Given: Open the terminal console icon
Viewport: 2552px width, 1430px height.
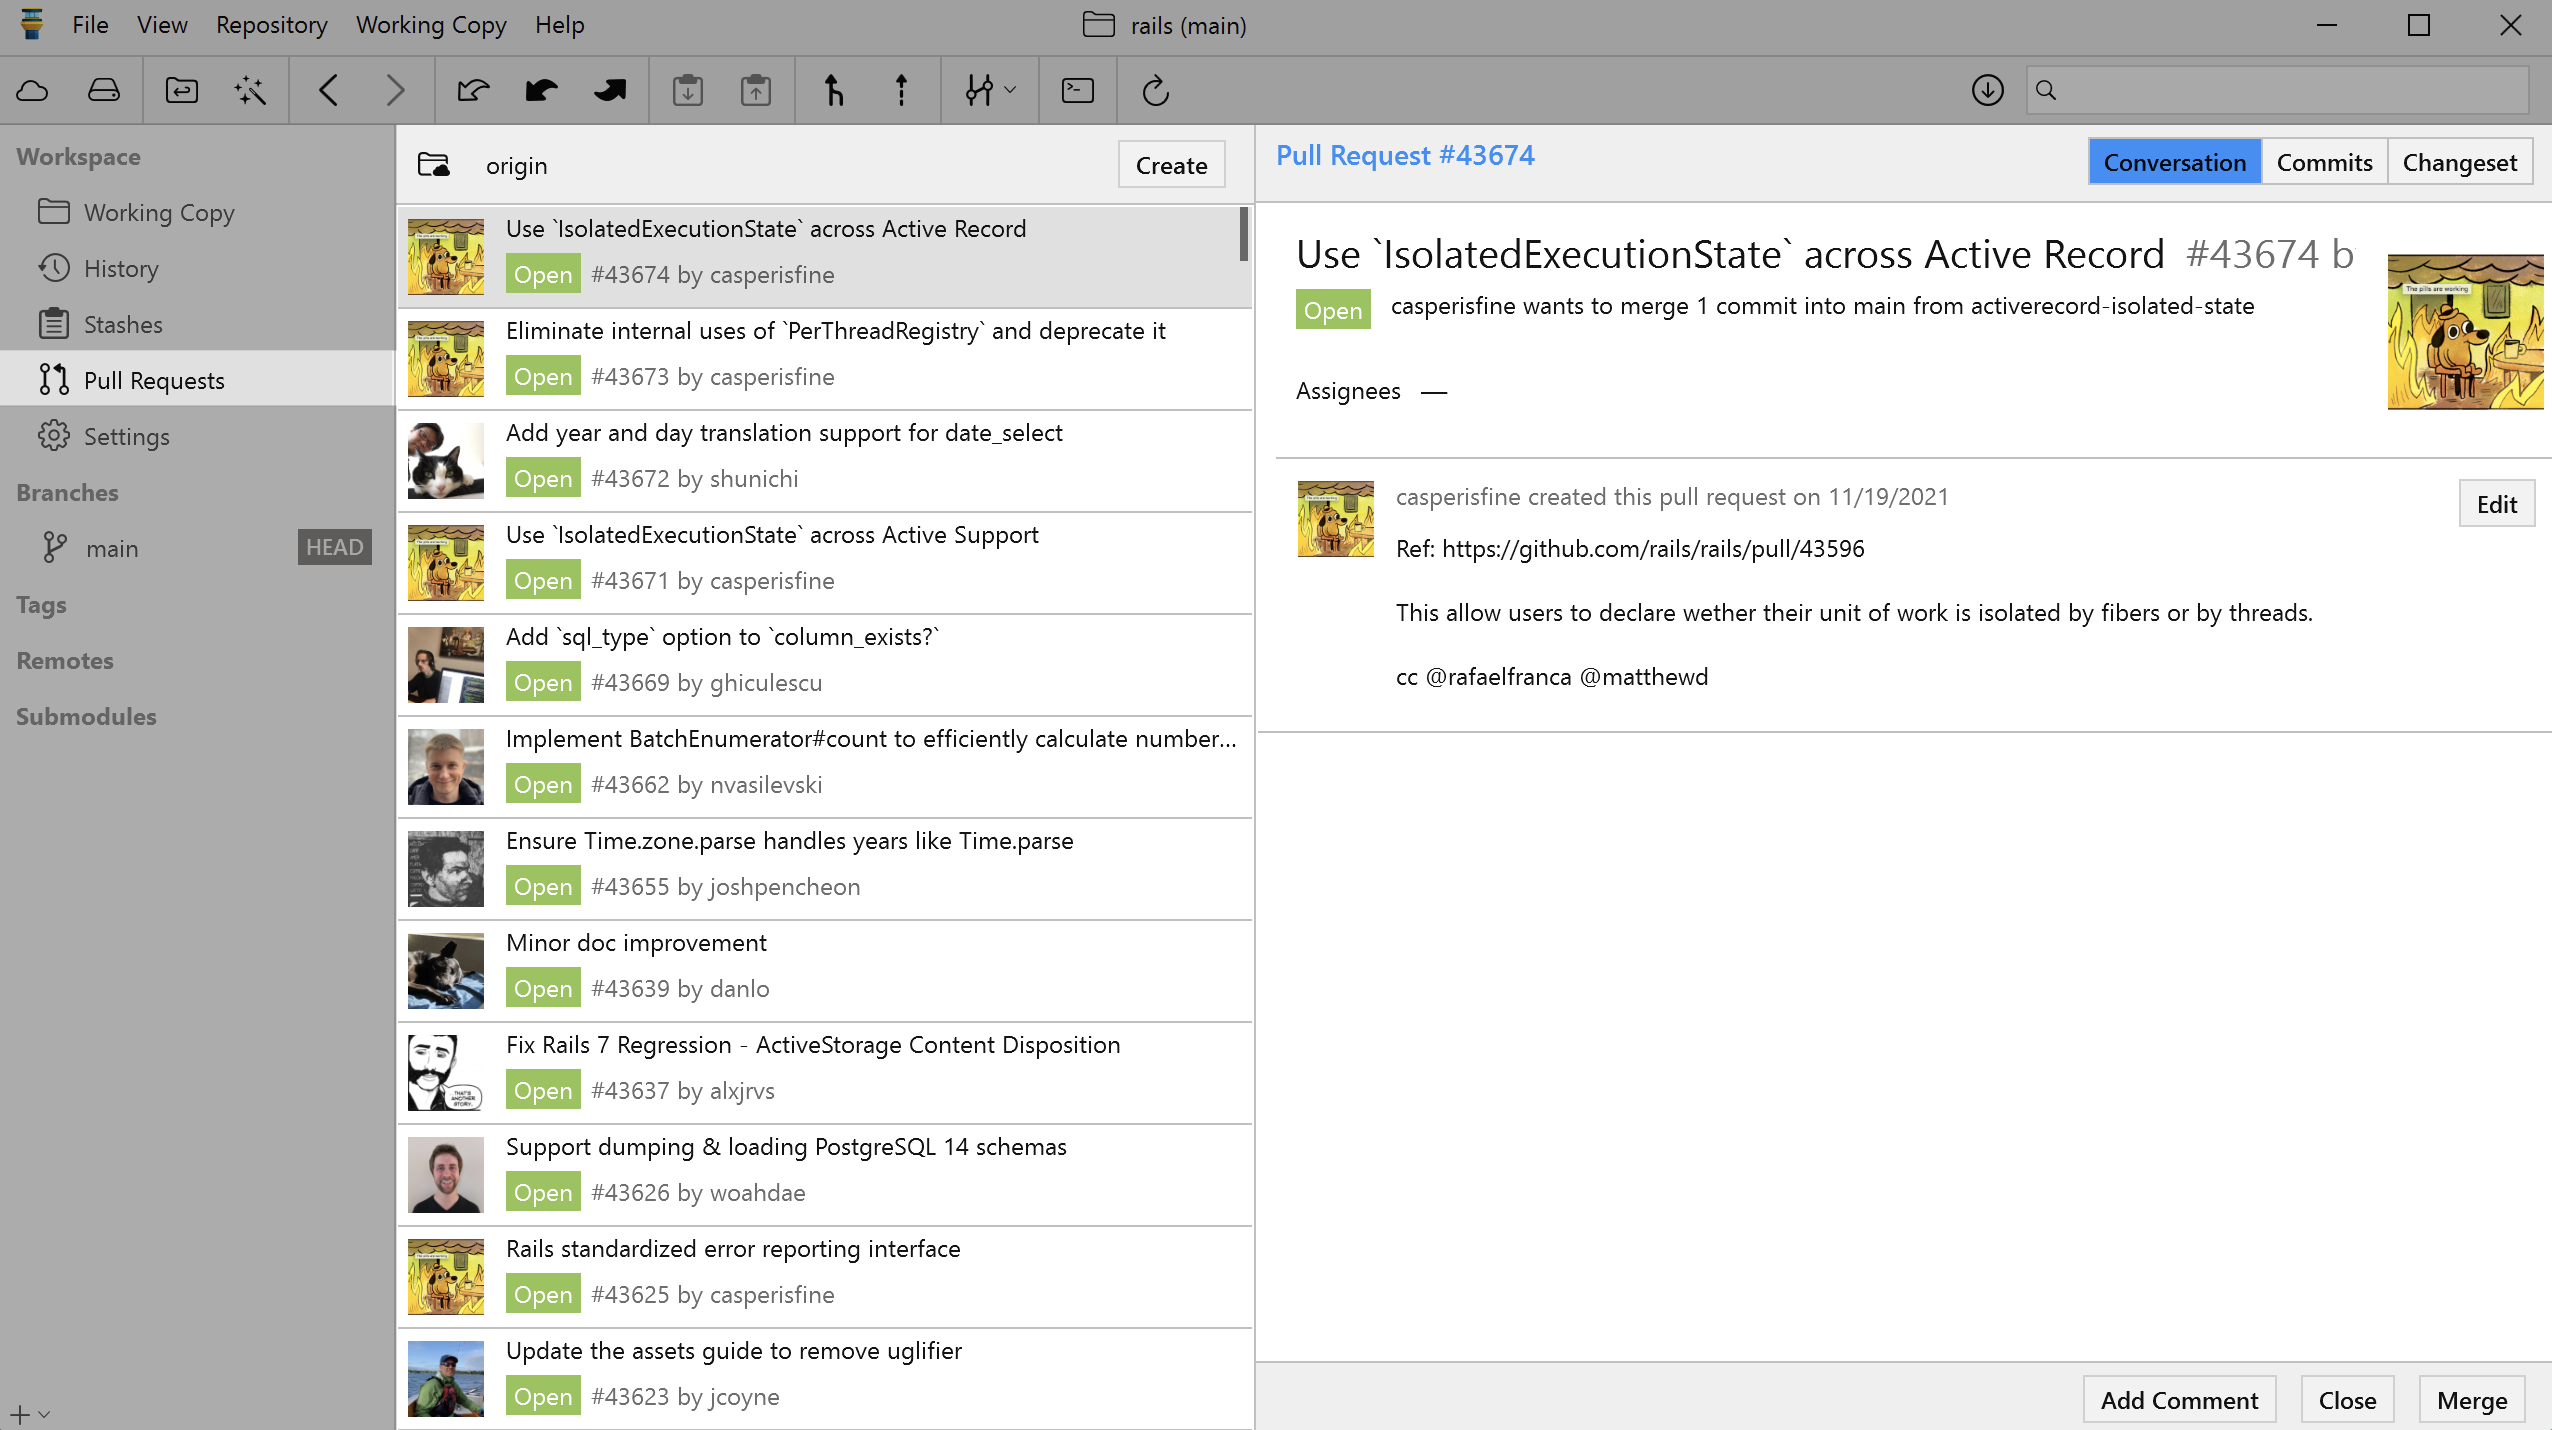Looking at the screenshot, I should tap(1077, 91).
